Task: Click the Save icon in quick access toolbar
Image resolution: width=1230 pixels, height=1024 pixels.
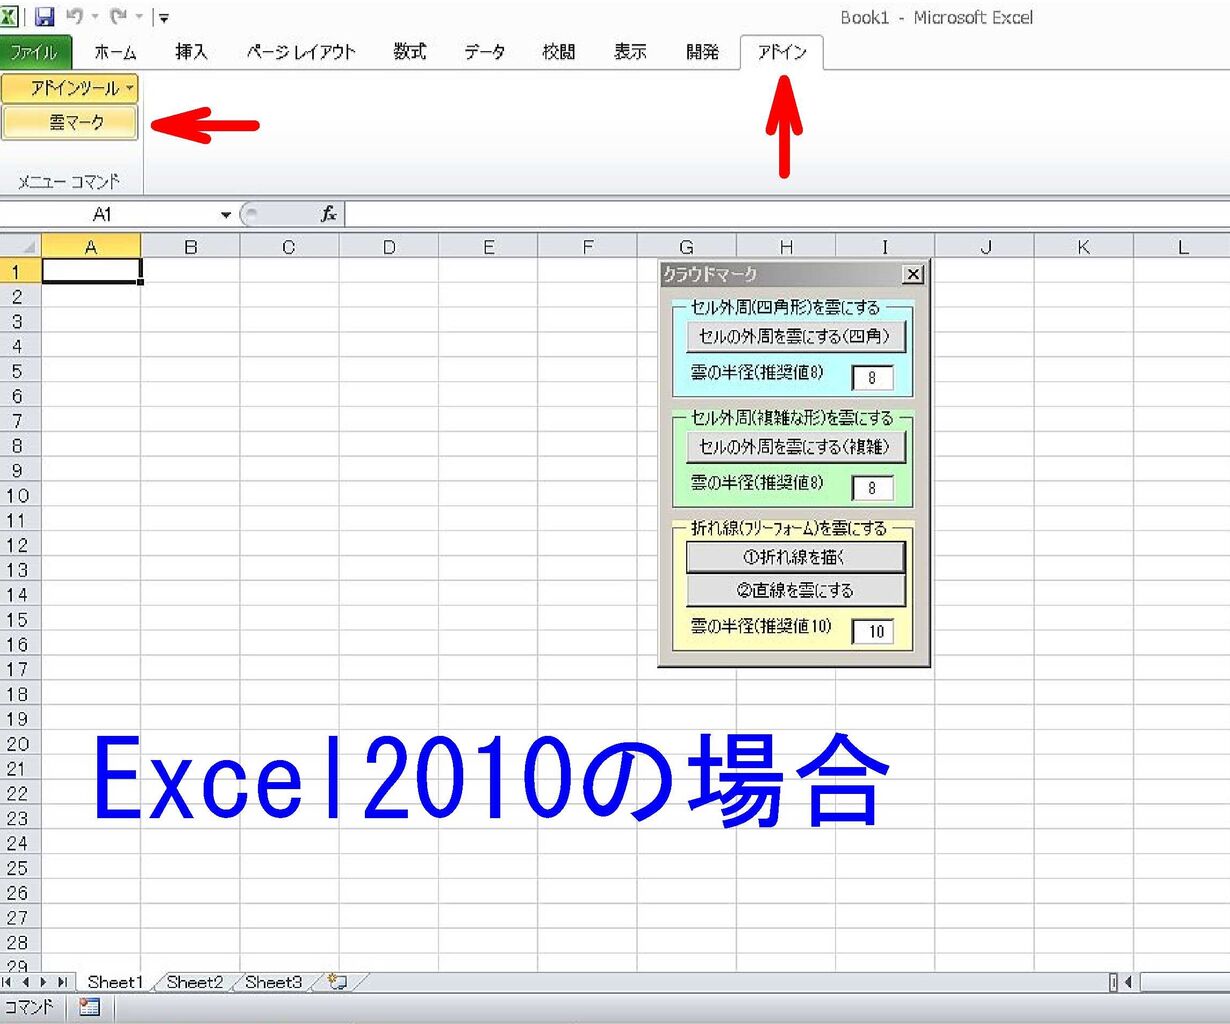Action: 45,17
